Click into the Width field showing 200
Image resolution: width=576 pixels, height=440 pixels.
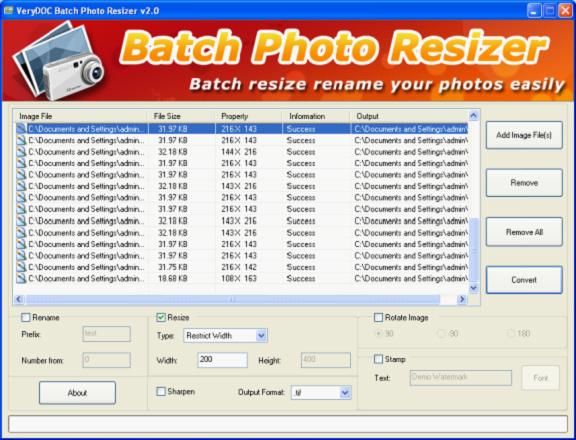pyautogui.click(x=222, y=360)
